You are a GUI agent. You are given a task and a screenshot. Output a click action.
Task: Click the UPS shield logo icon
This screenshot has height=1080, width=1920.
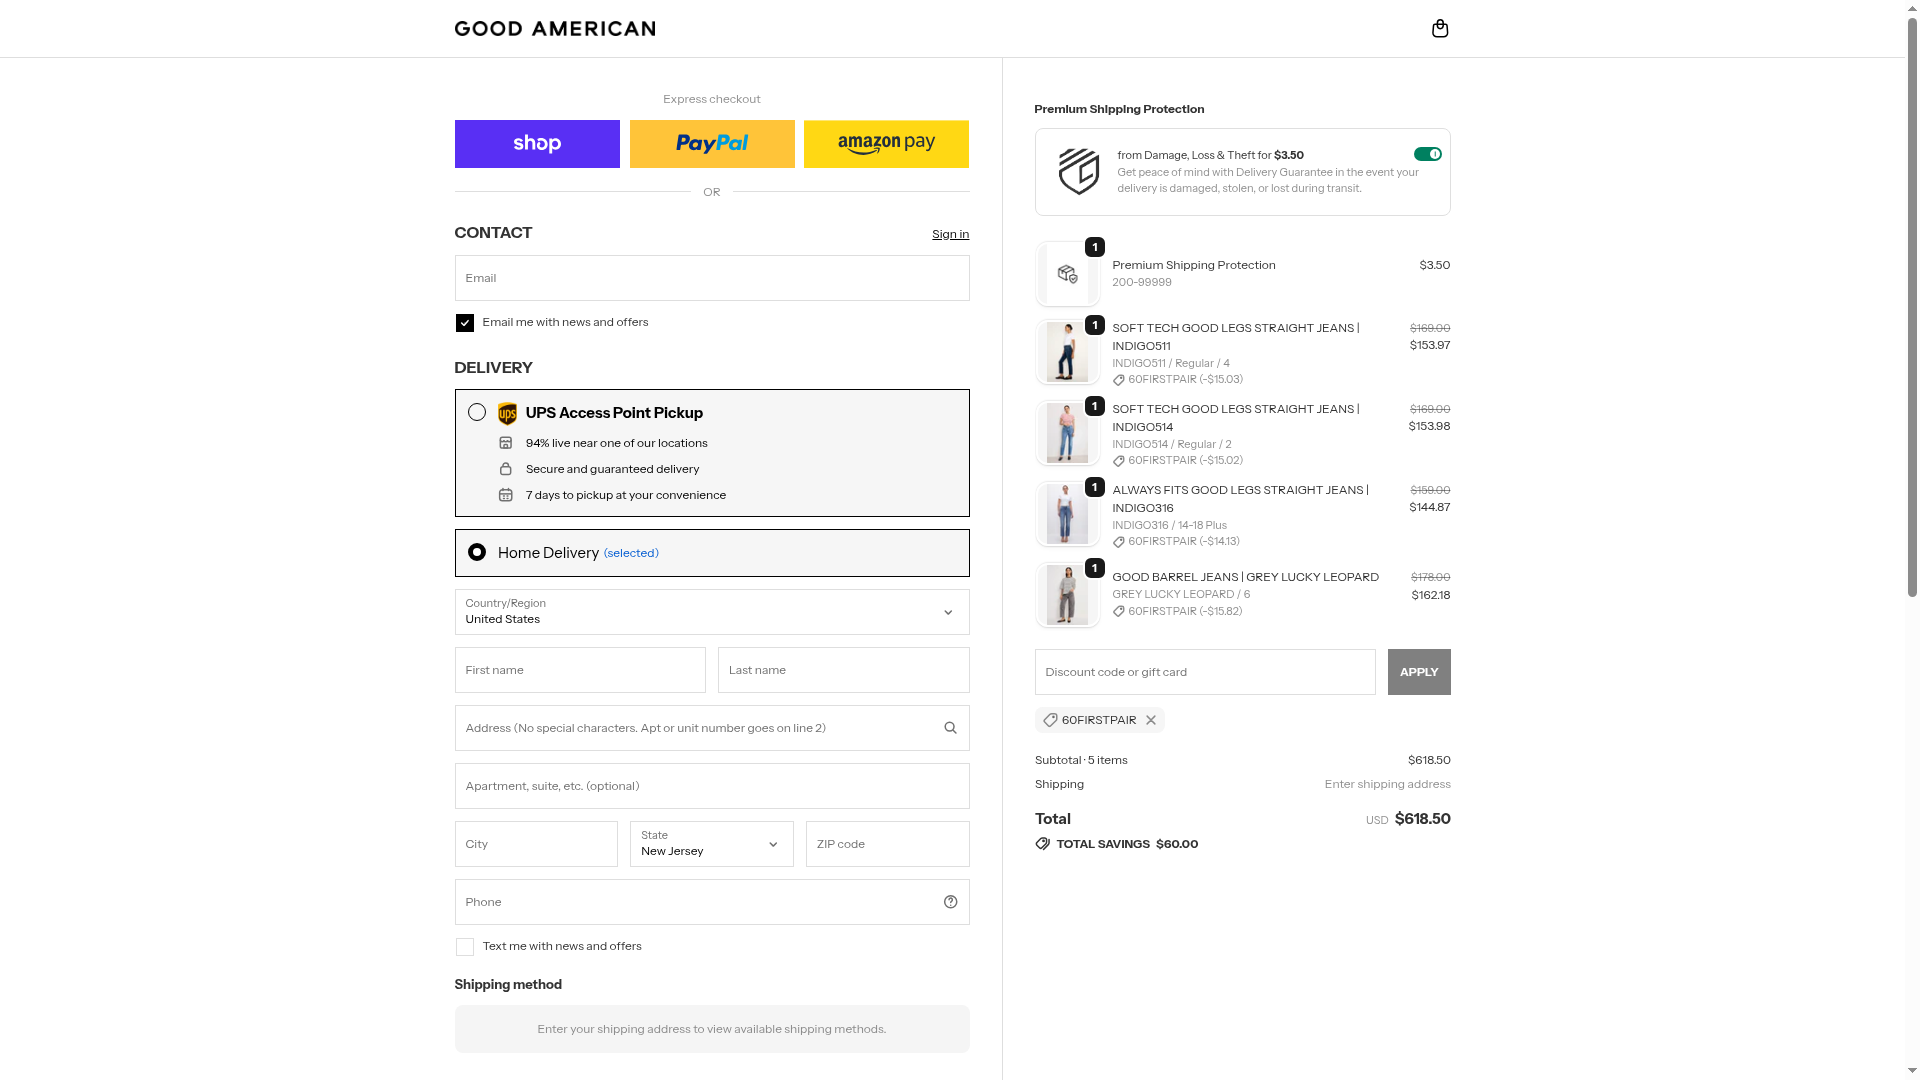(508, 414)
